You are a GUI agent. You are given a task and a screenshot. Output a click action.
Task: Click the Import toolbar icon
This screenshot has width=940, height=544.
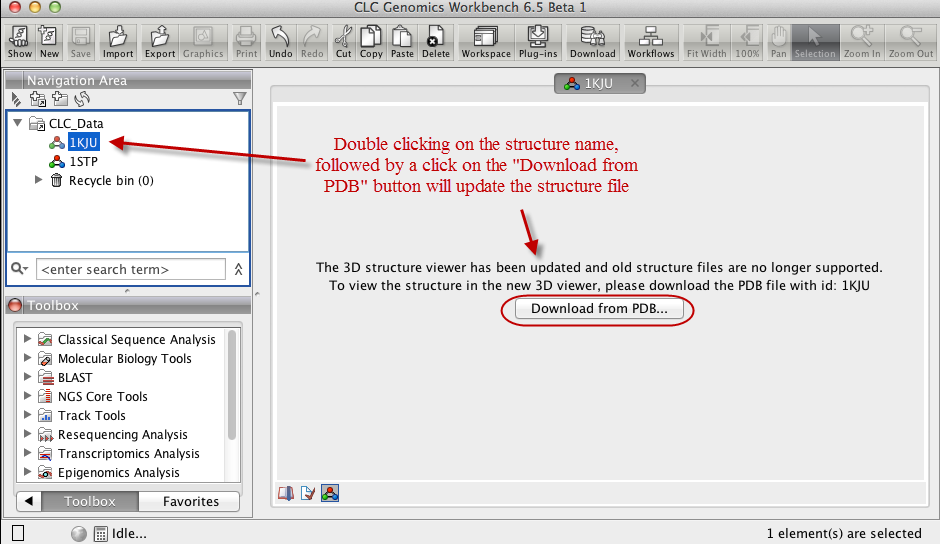[x=118, y=41]
